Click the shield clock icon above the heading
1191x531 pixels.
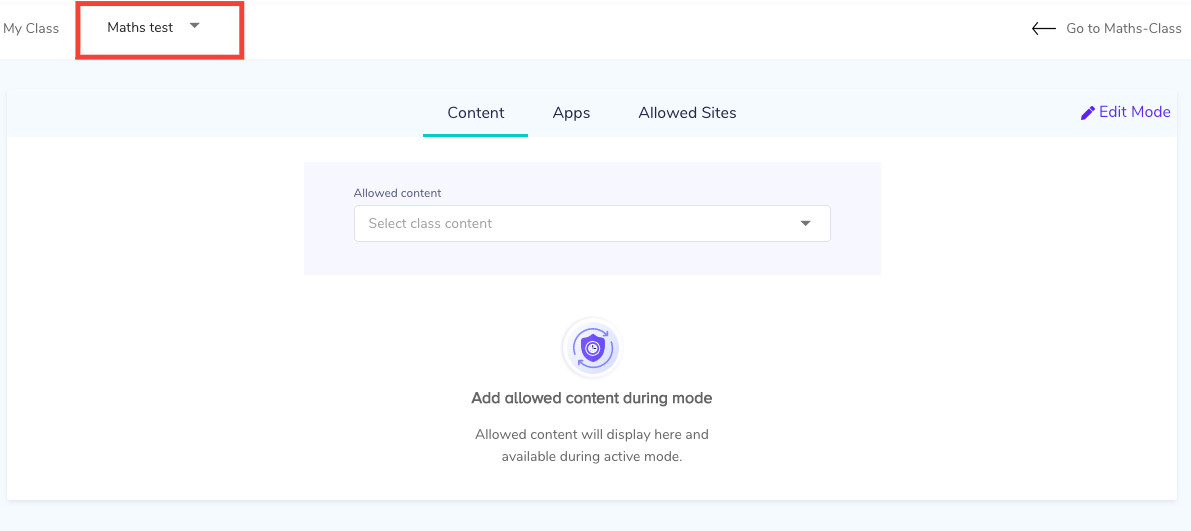point(592,349)
